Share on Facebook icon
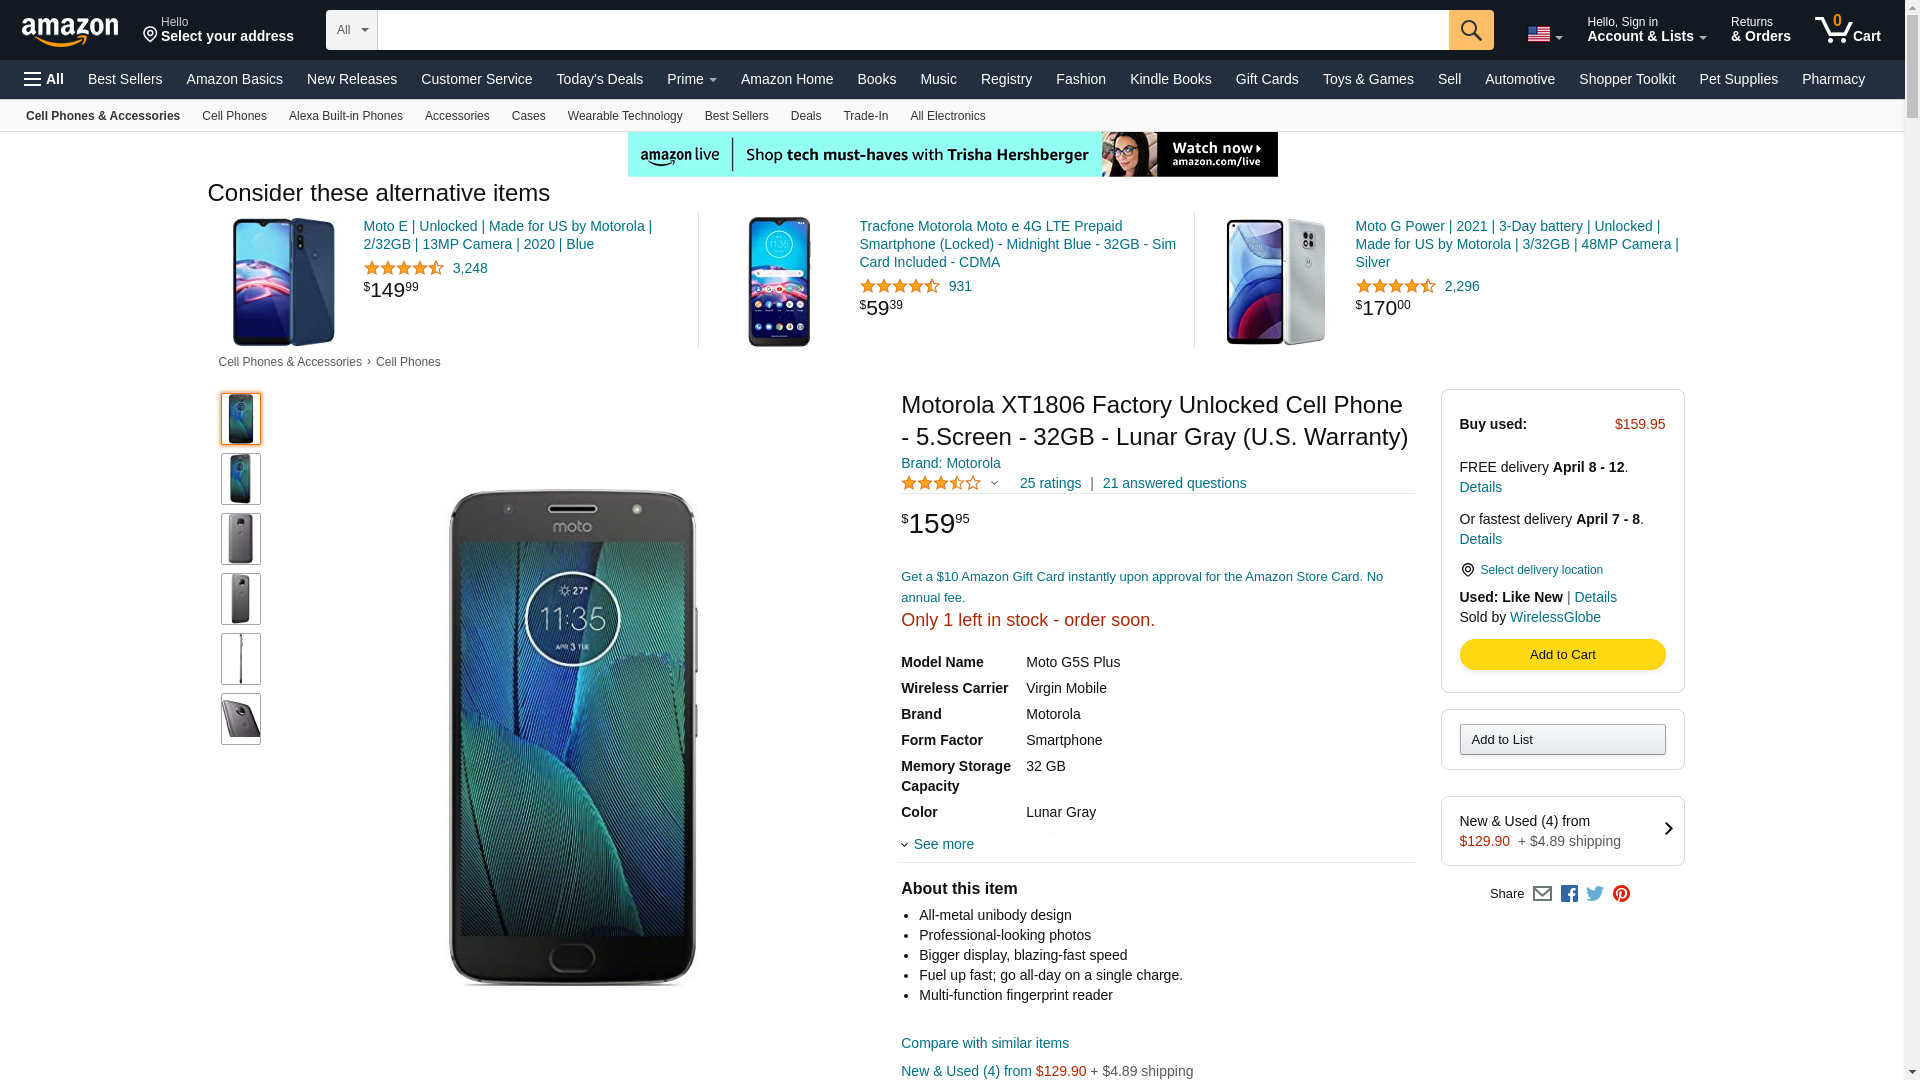1920x1080 pixels. point(1569,894)
